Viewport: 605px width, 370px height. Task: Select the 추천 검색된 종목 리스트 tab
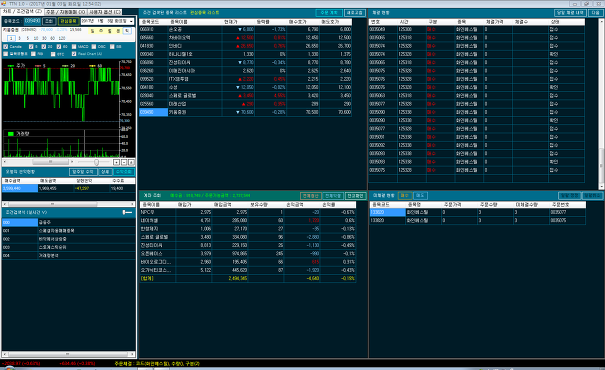164,13
